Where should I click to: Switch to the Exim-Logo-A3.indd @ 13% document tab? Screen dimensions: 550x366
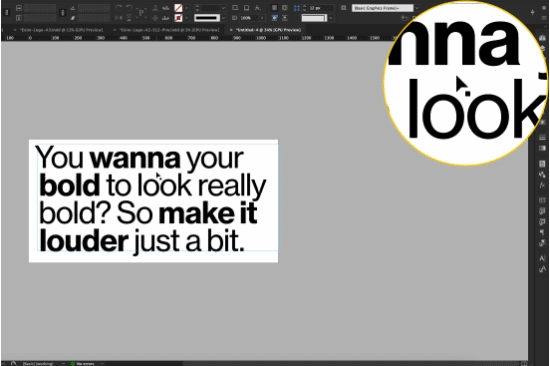click(x=61, y=30)
